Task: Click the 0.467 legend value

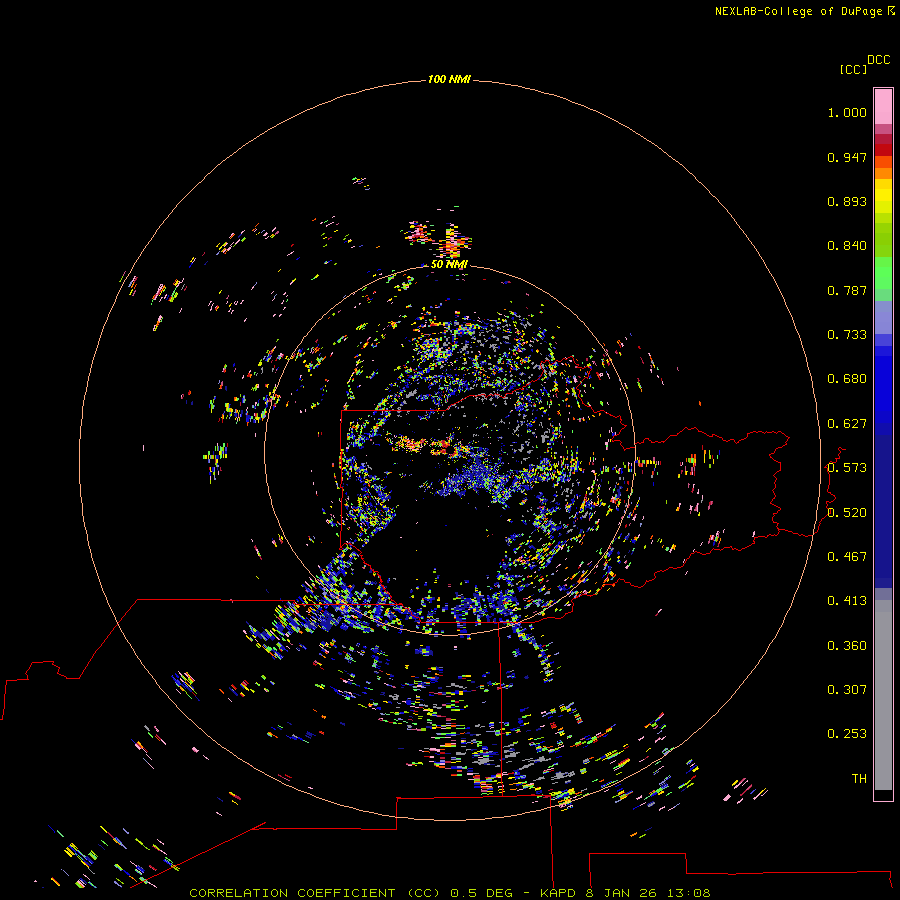Action: point(847,557)
